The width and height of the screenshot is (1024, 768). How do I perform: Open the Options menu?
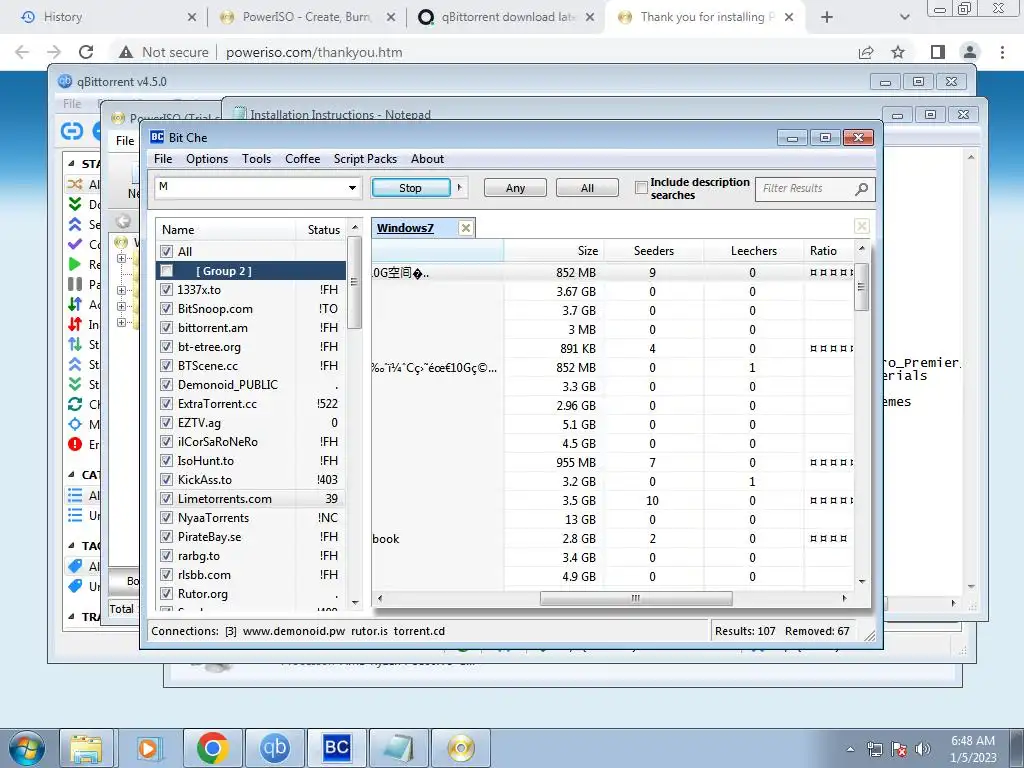(207, 159)
